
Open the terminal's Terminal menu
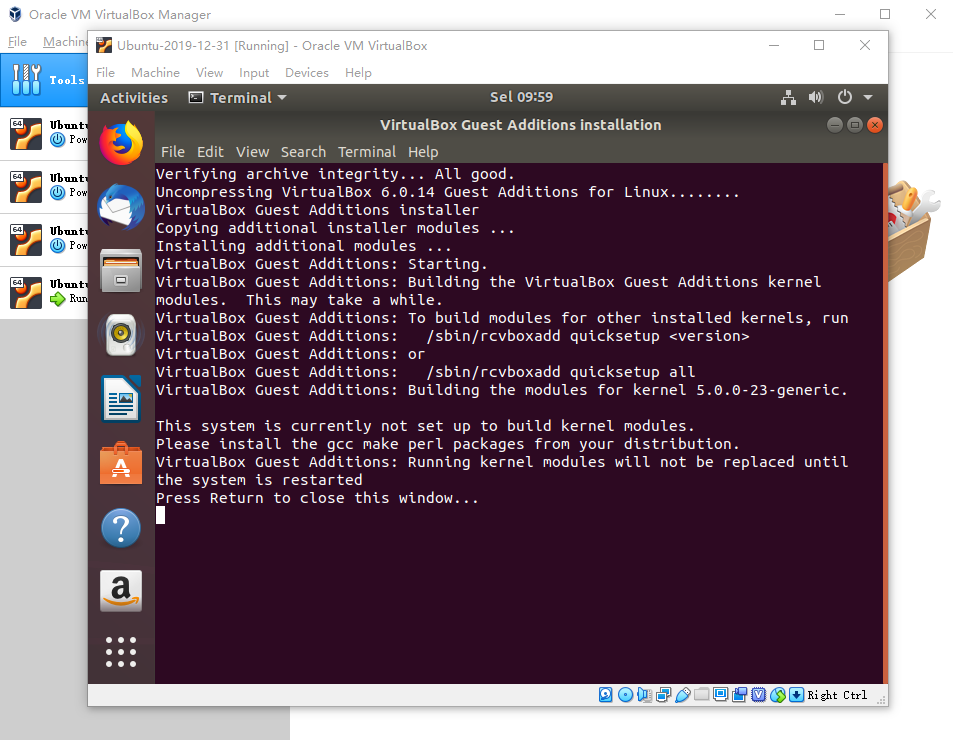click(x=367, y=152)
